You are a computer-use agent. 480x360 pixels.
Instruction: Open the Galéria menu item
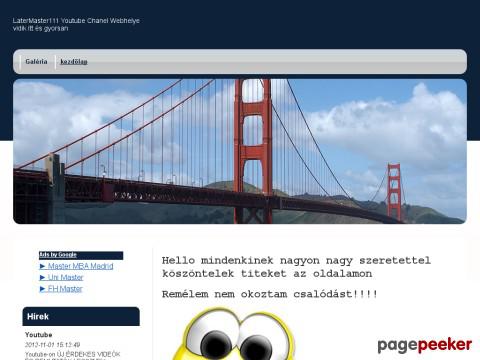point(36,62)
